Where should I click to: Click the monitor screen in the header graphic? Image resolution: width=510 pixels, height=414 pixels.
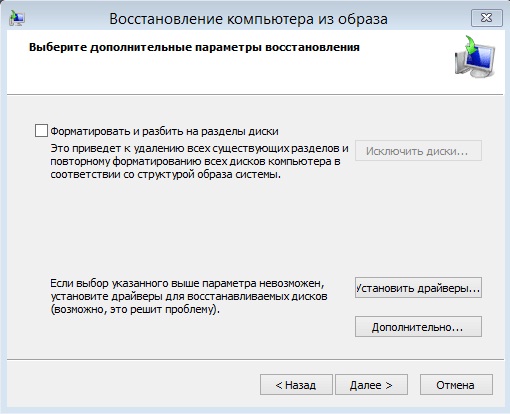pos(479,57)
